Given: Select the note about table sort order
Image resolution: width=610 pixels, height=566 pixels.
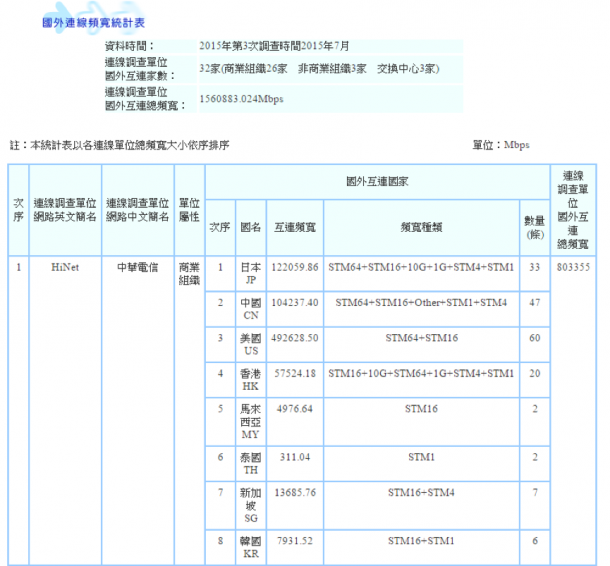Looking at the screenshot, I should 119,145.
